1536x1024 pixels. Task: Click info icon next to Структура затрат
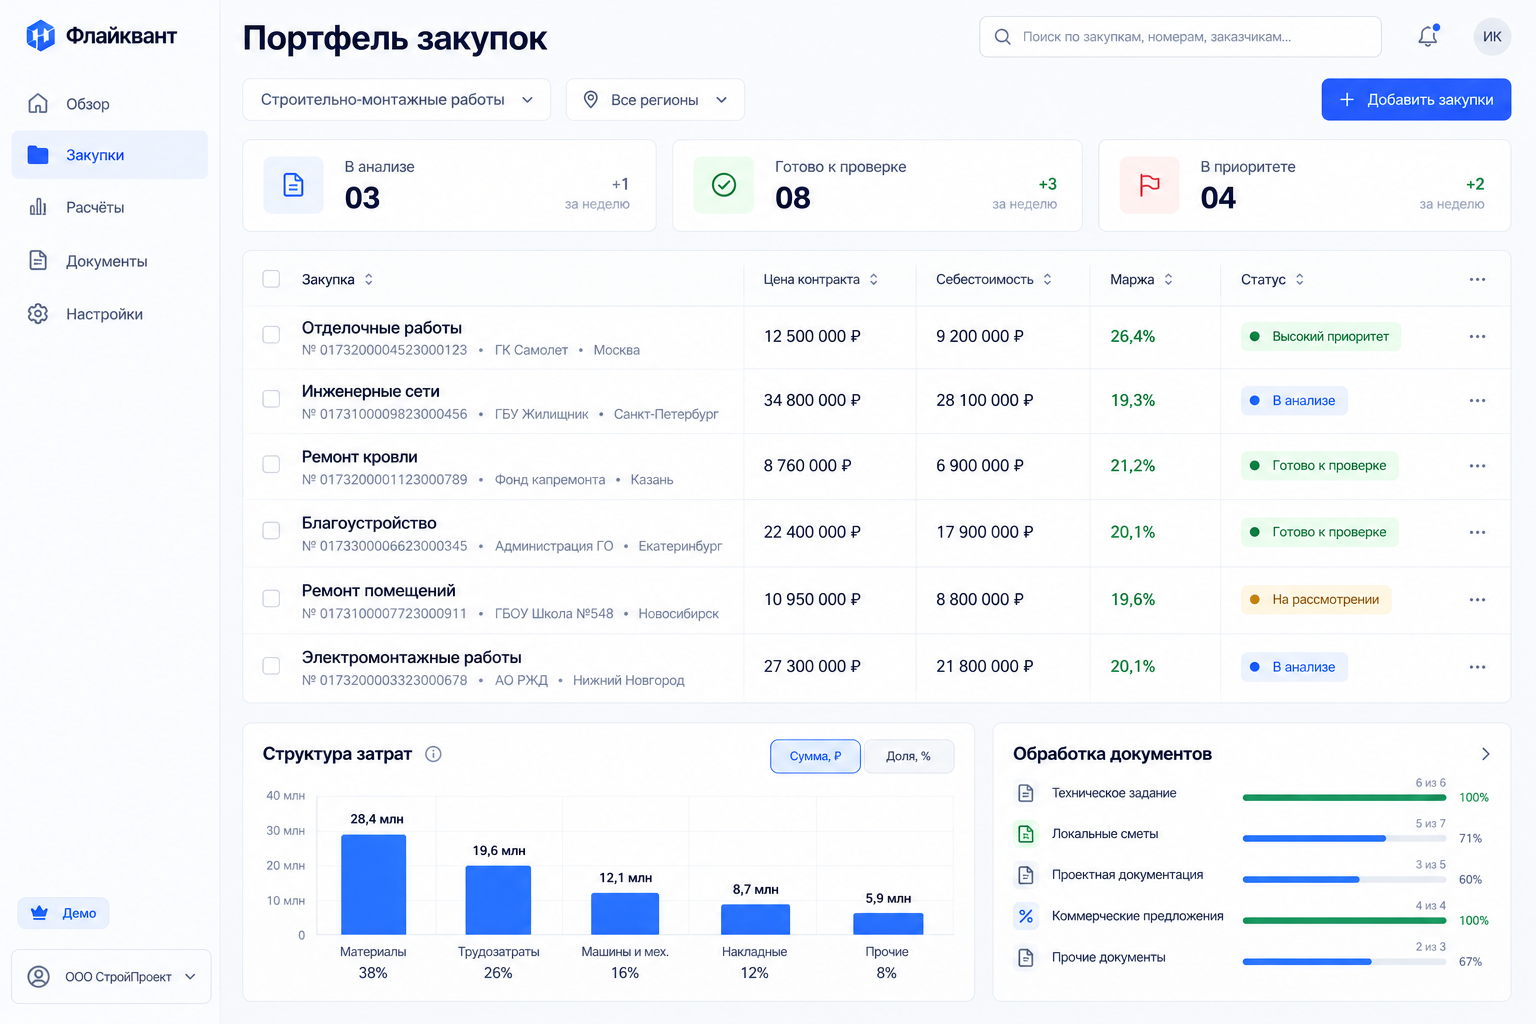tap(433, 754)
